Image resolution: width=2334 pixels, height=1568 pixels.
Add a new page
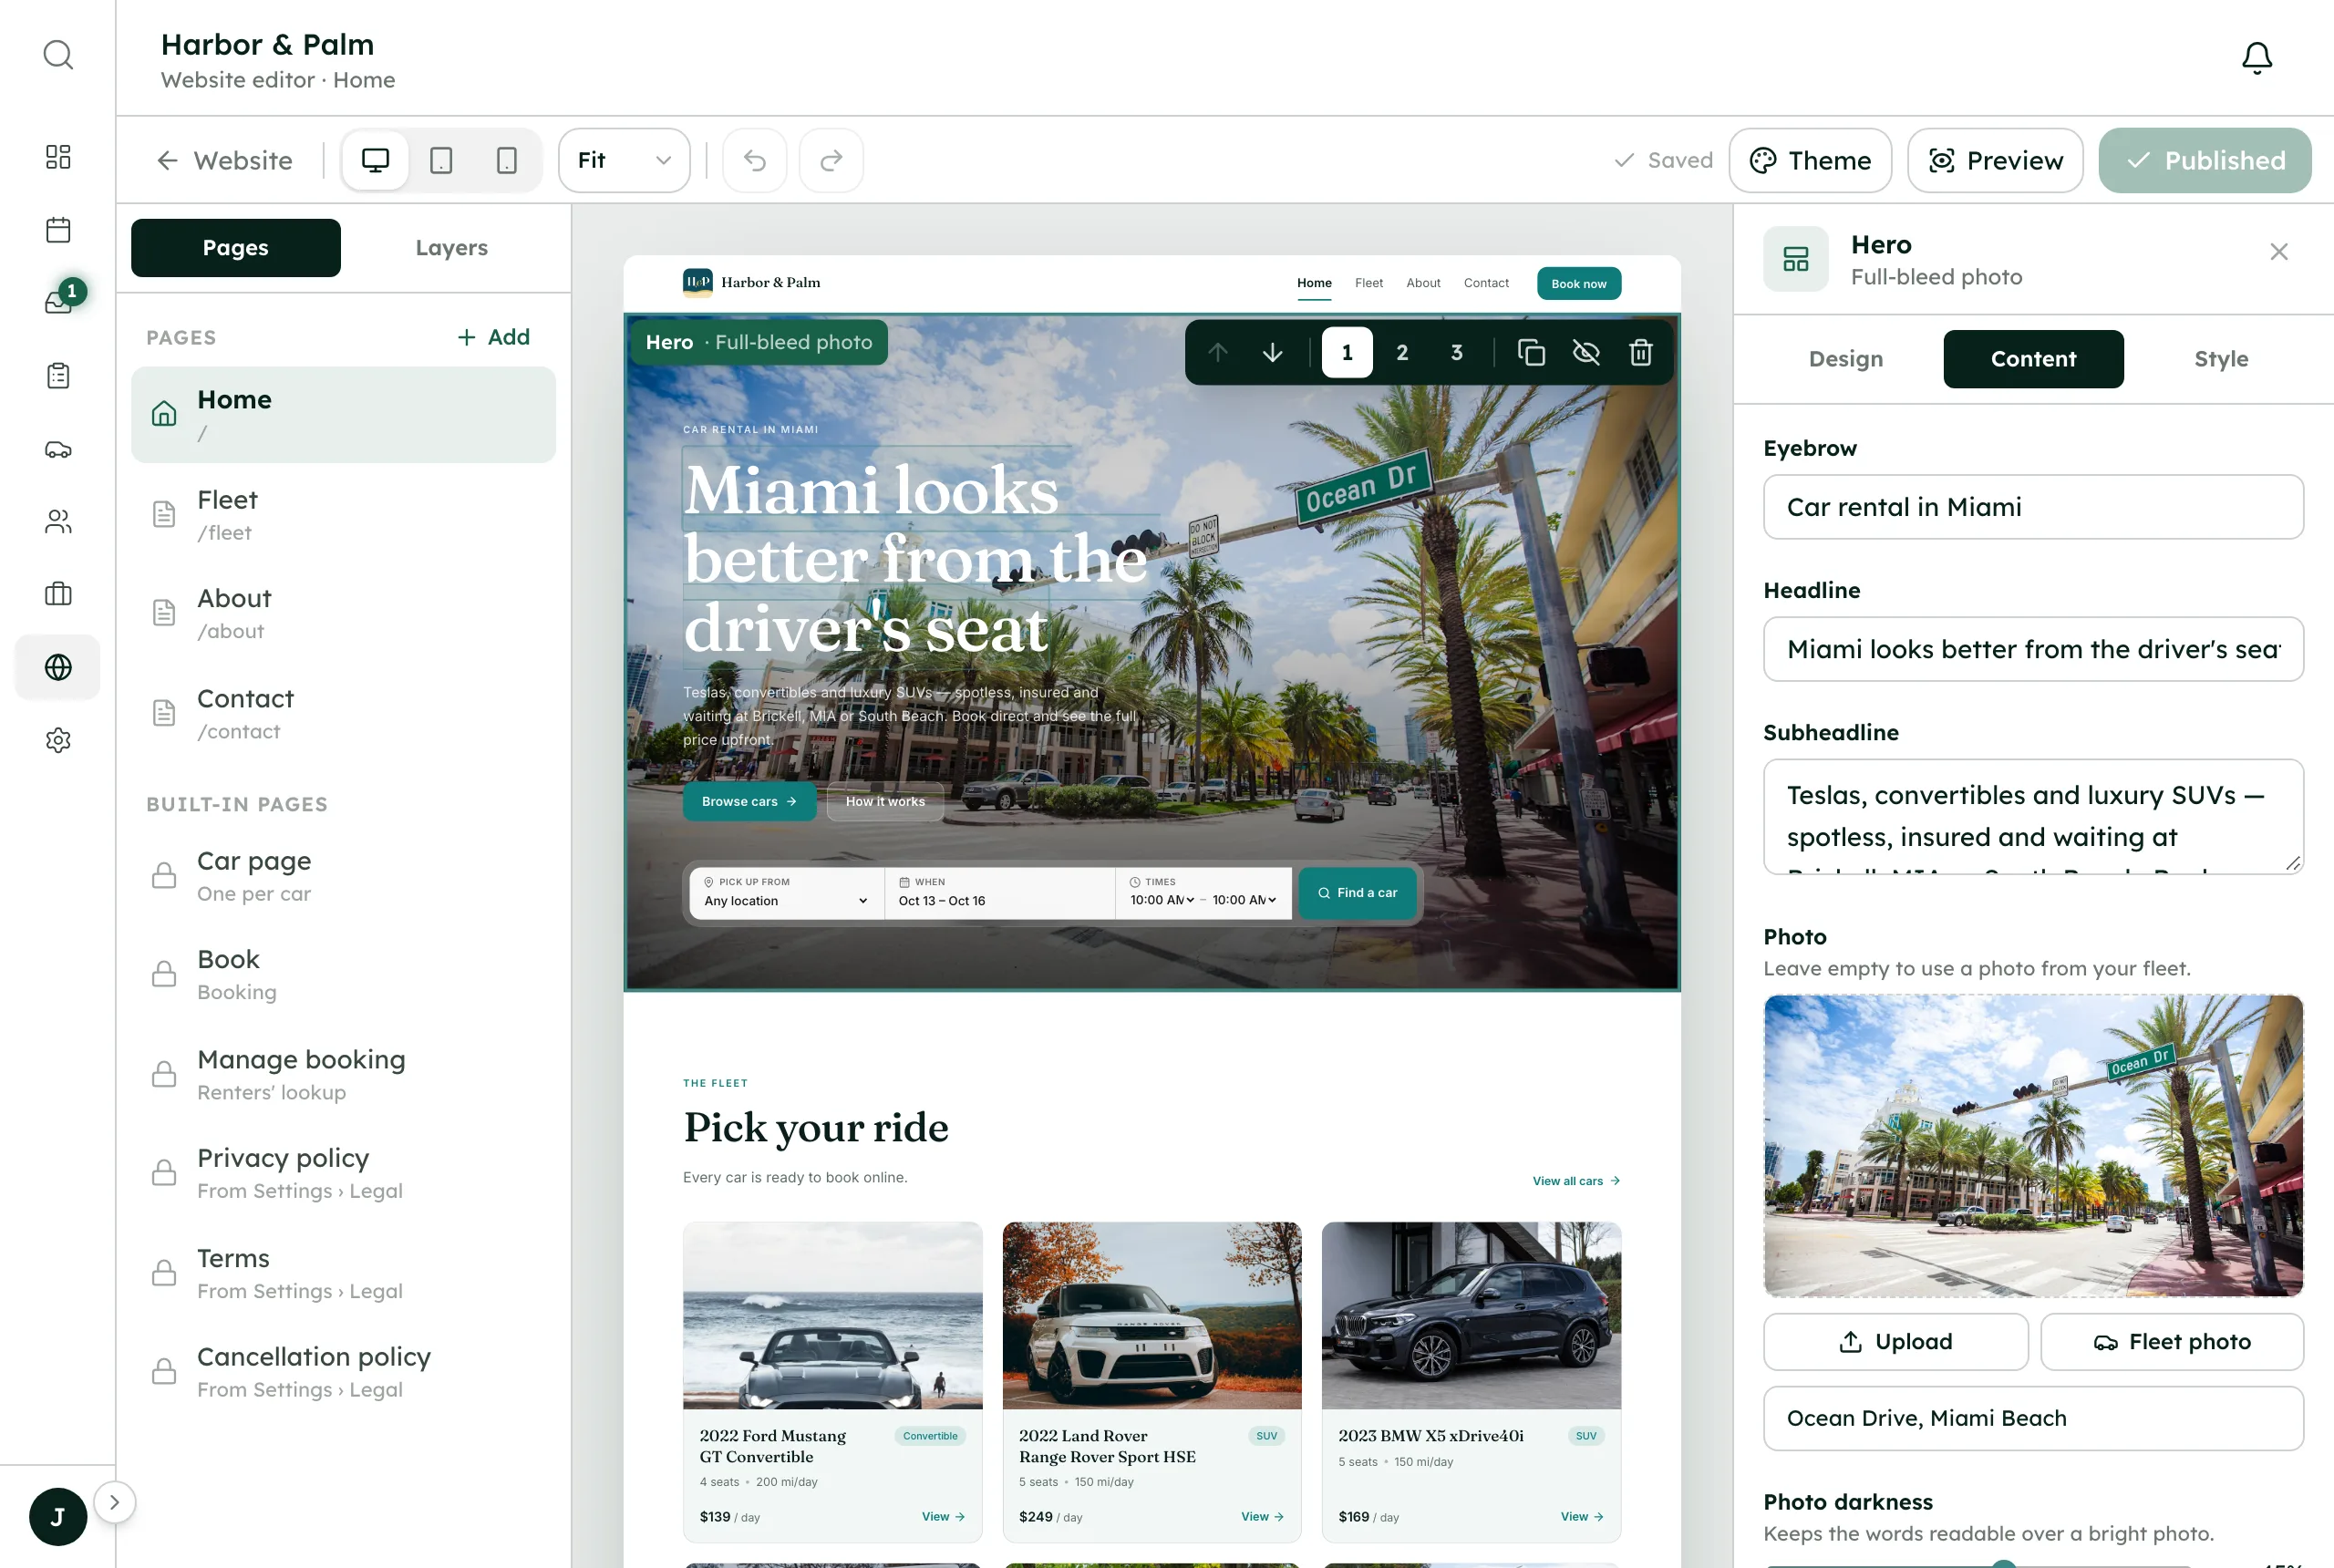(x=493, y=337)
